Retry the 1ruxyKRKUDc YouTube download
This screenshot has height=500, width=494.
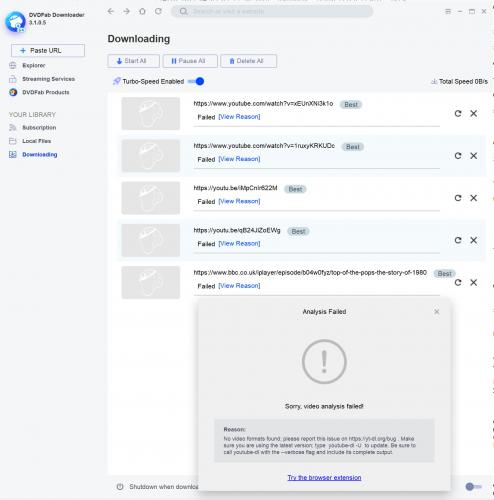[x=458, y=156]
